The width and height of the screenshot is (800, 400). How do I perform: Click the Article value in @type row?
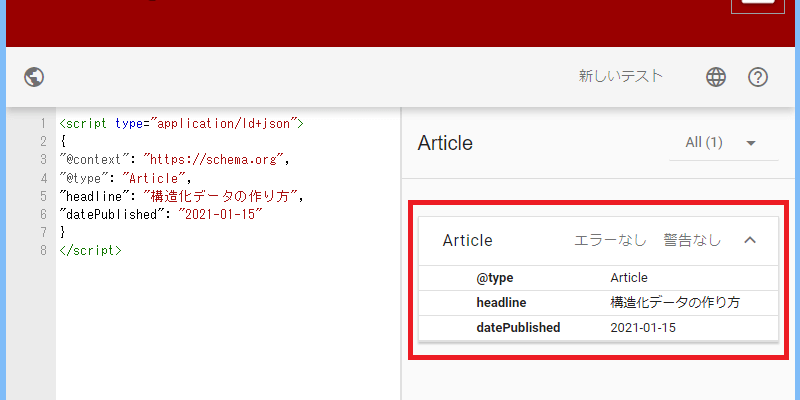click(x=629, y=278)
